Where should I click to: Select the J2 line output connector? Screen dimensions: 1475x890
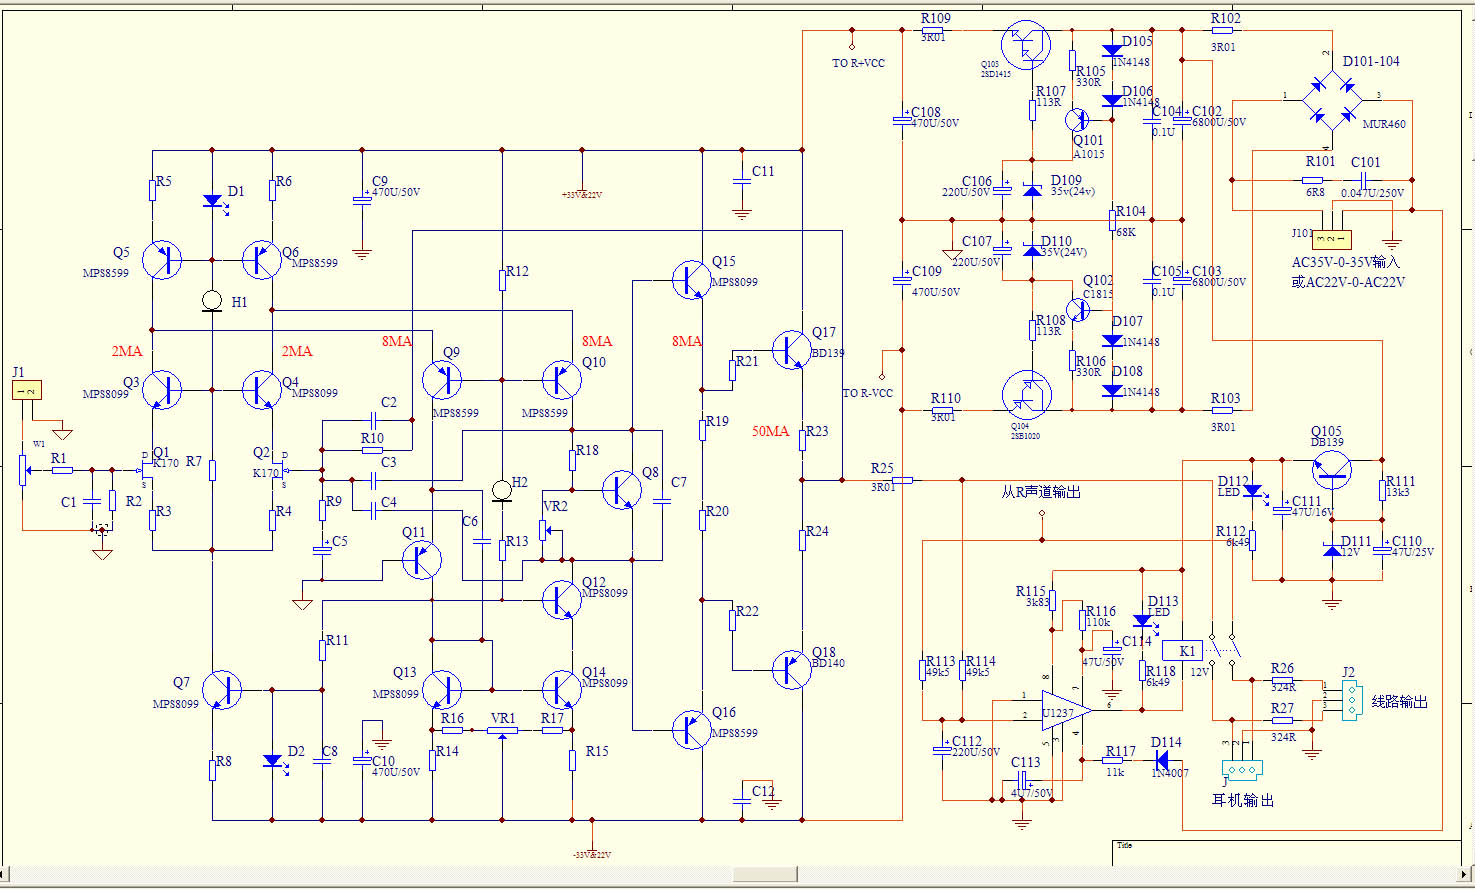1351,699
